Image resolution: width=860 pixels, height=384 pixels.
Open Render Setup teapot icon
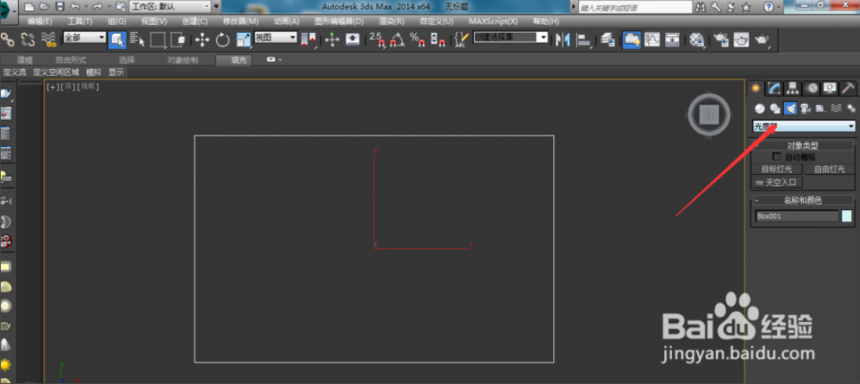coord(721,39)
